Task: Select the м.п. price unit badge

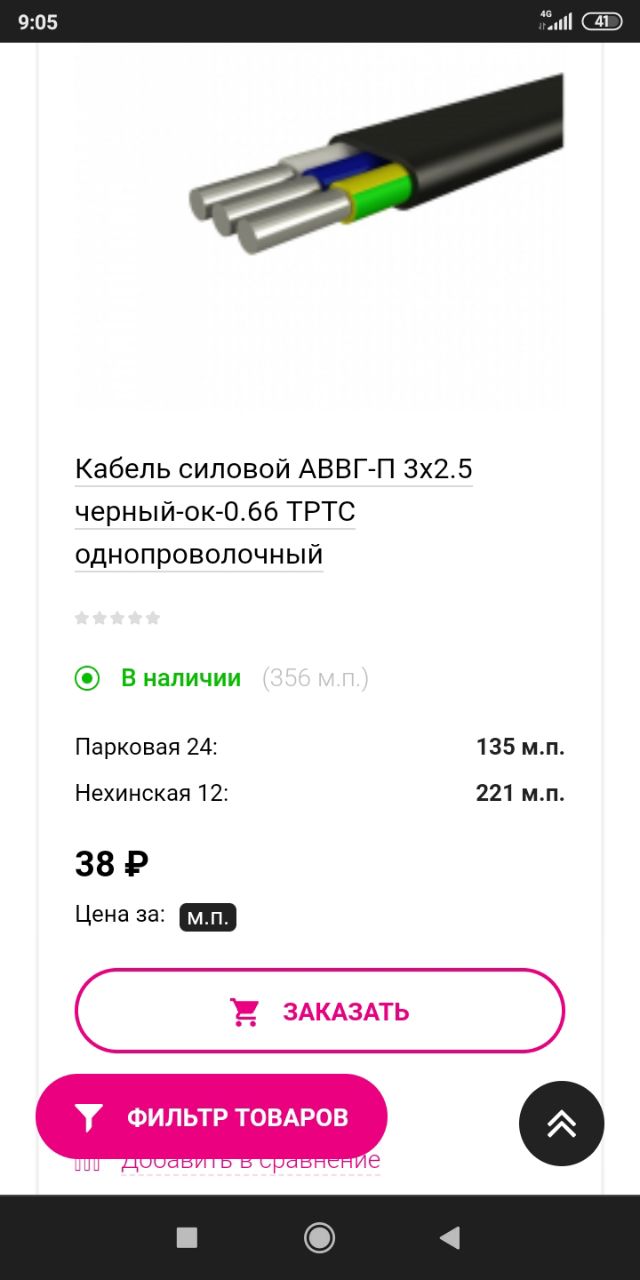Action: tap(208, 917)
